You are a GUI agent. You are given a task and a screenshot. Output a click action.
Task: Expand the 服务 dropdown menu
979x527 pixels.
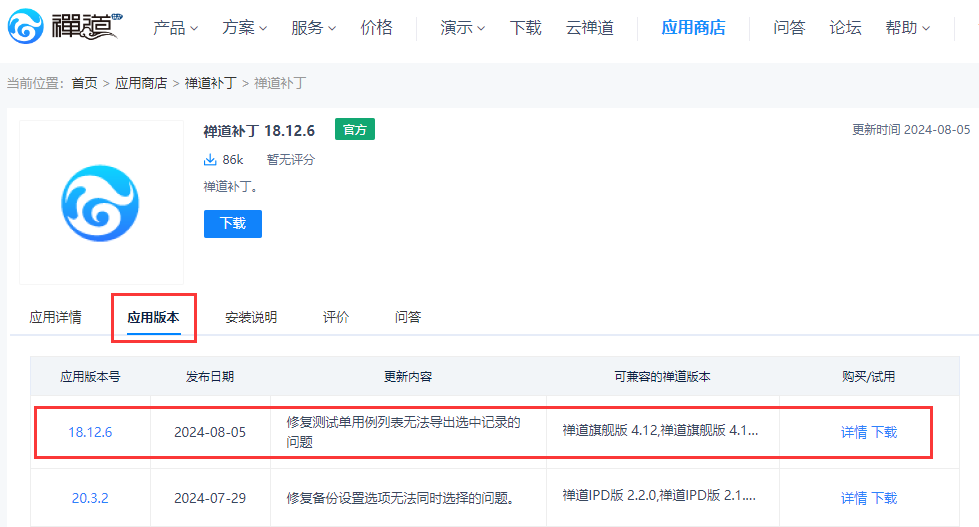(313, 27)
